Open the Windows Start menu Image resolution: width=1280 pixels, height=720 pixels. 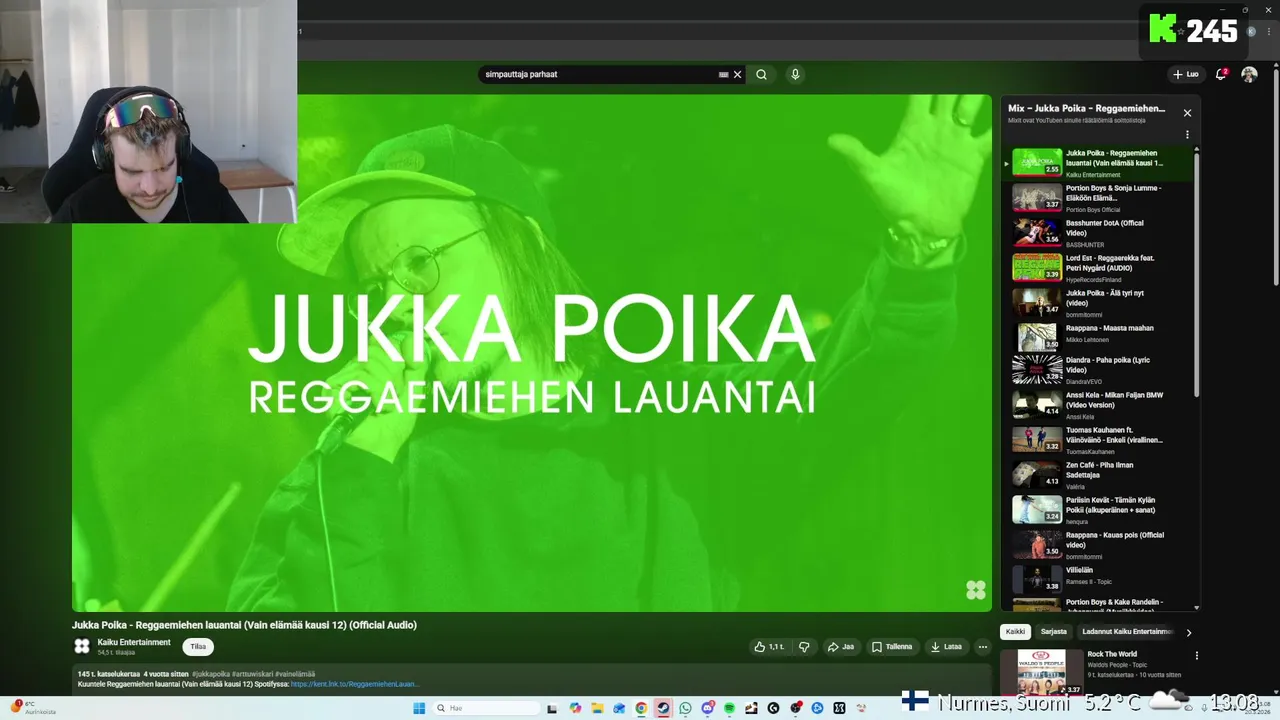coord(419,708)
